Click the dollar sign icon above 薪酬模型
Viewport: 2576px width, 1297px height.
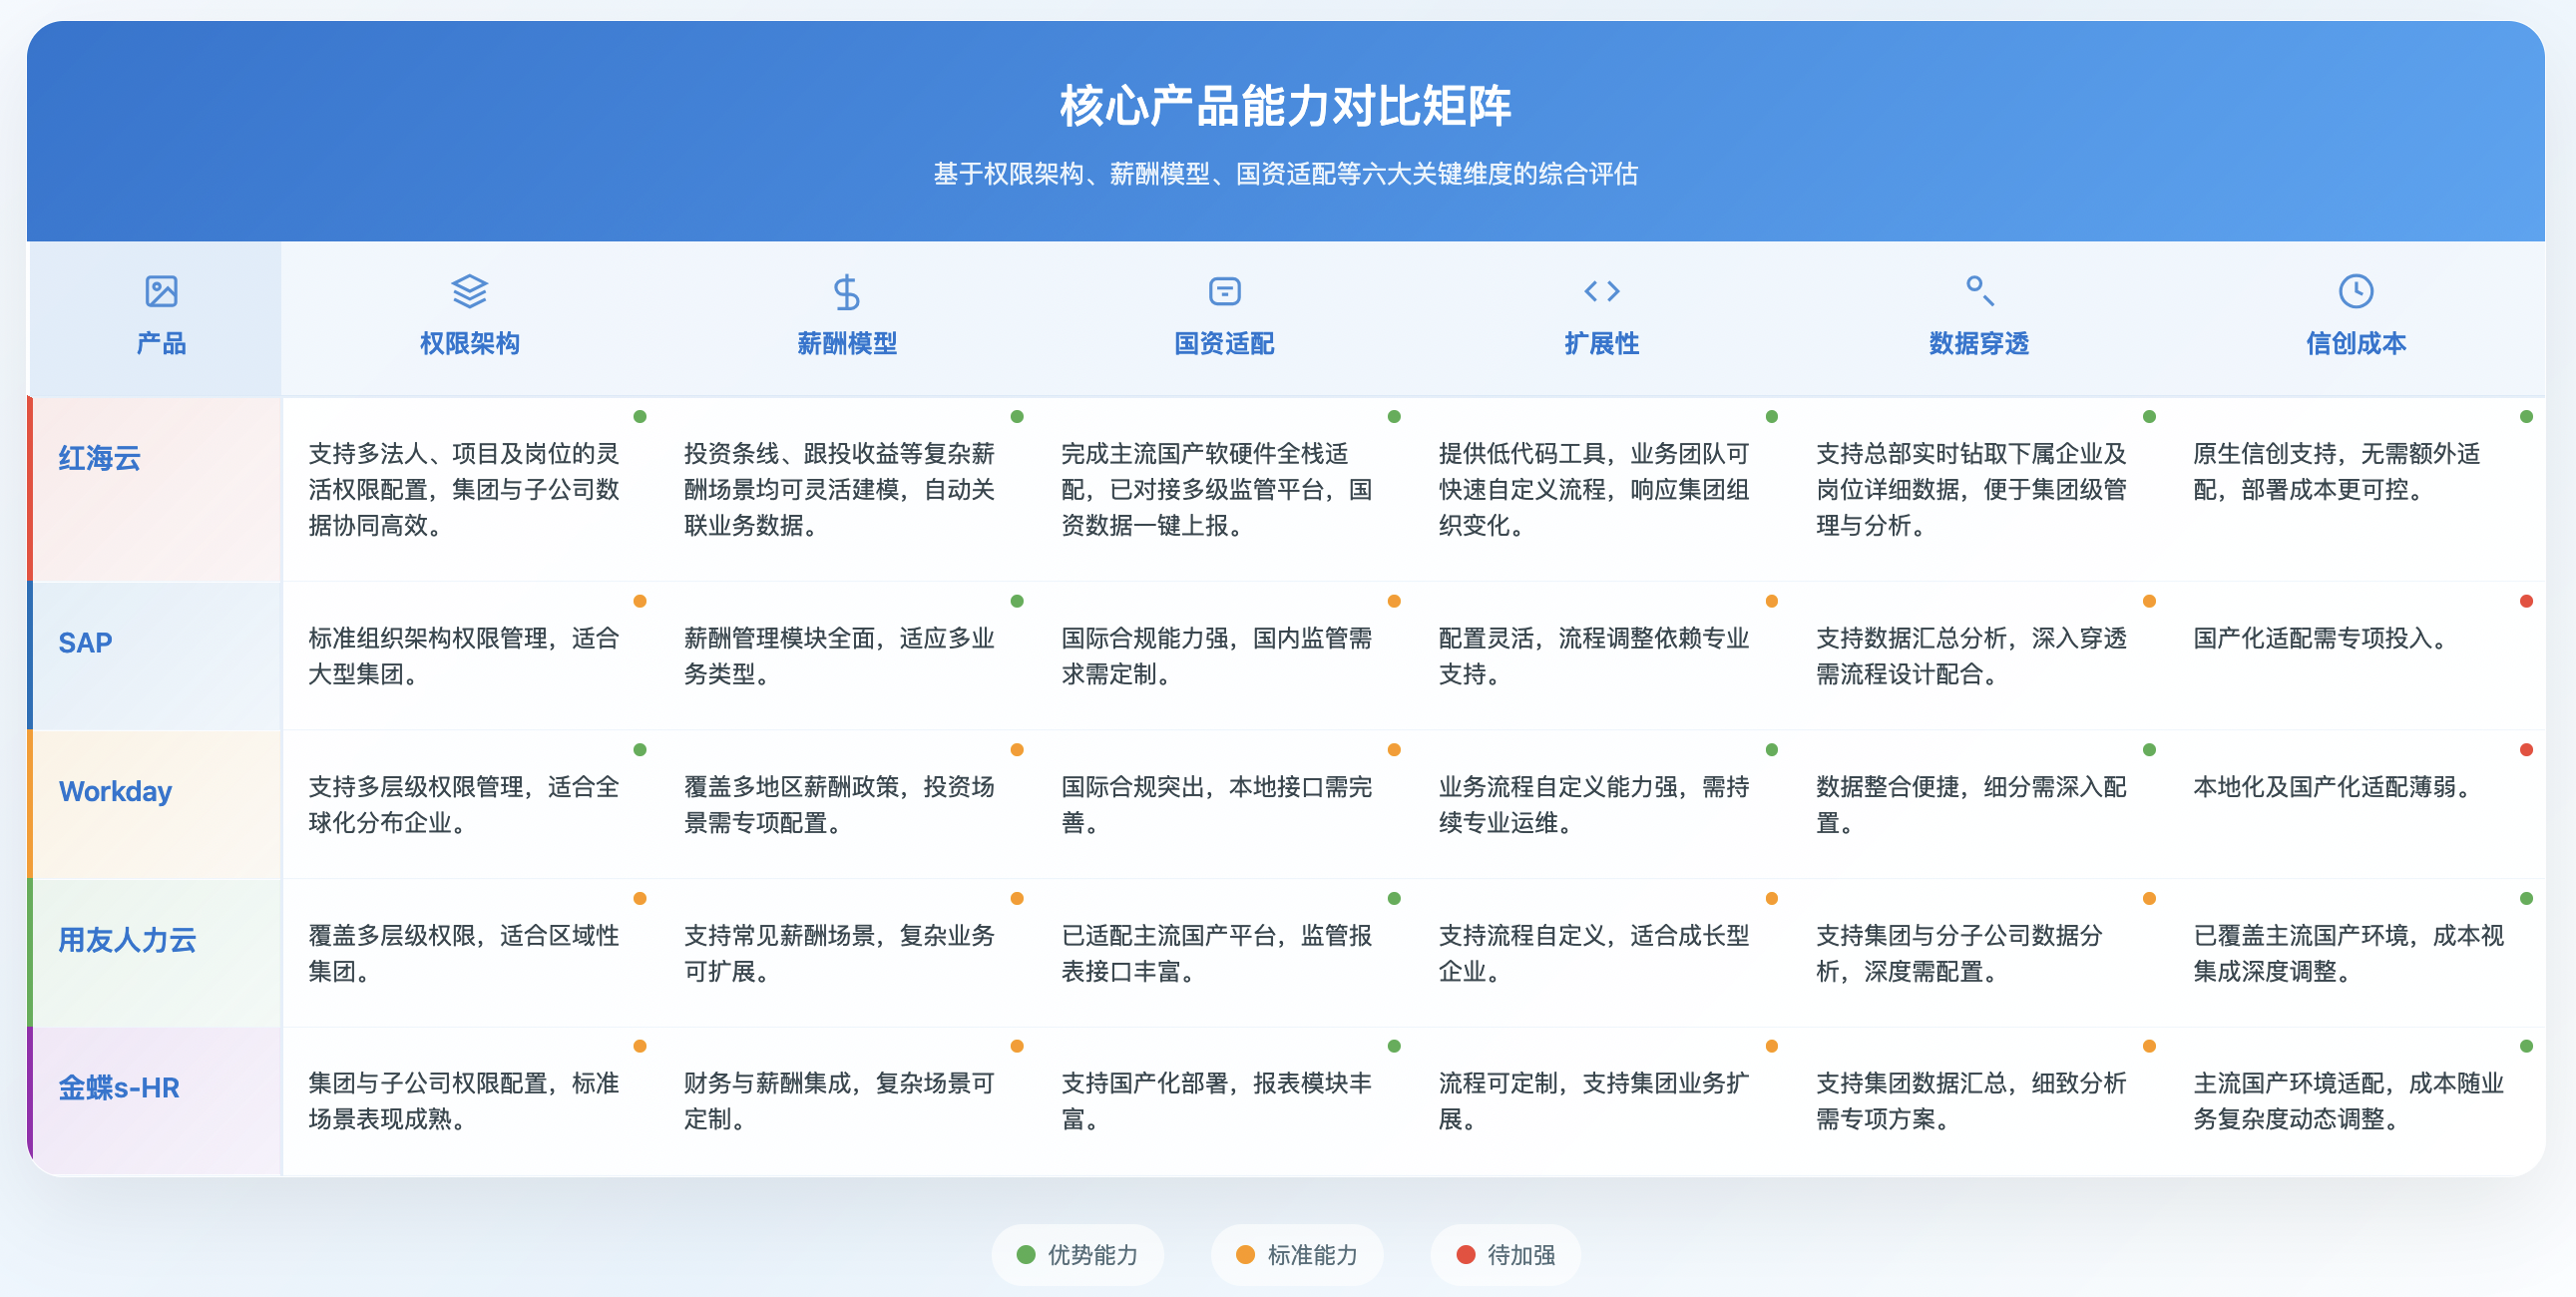846,292
